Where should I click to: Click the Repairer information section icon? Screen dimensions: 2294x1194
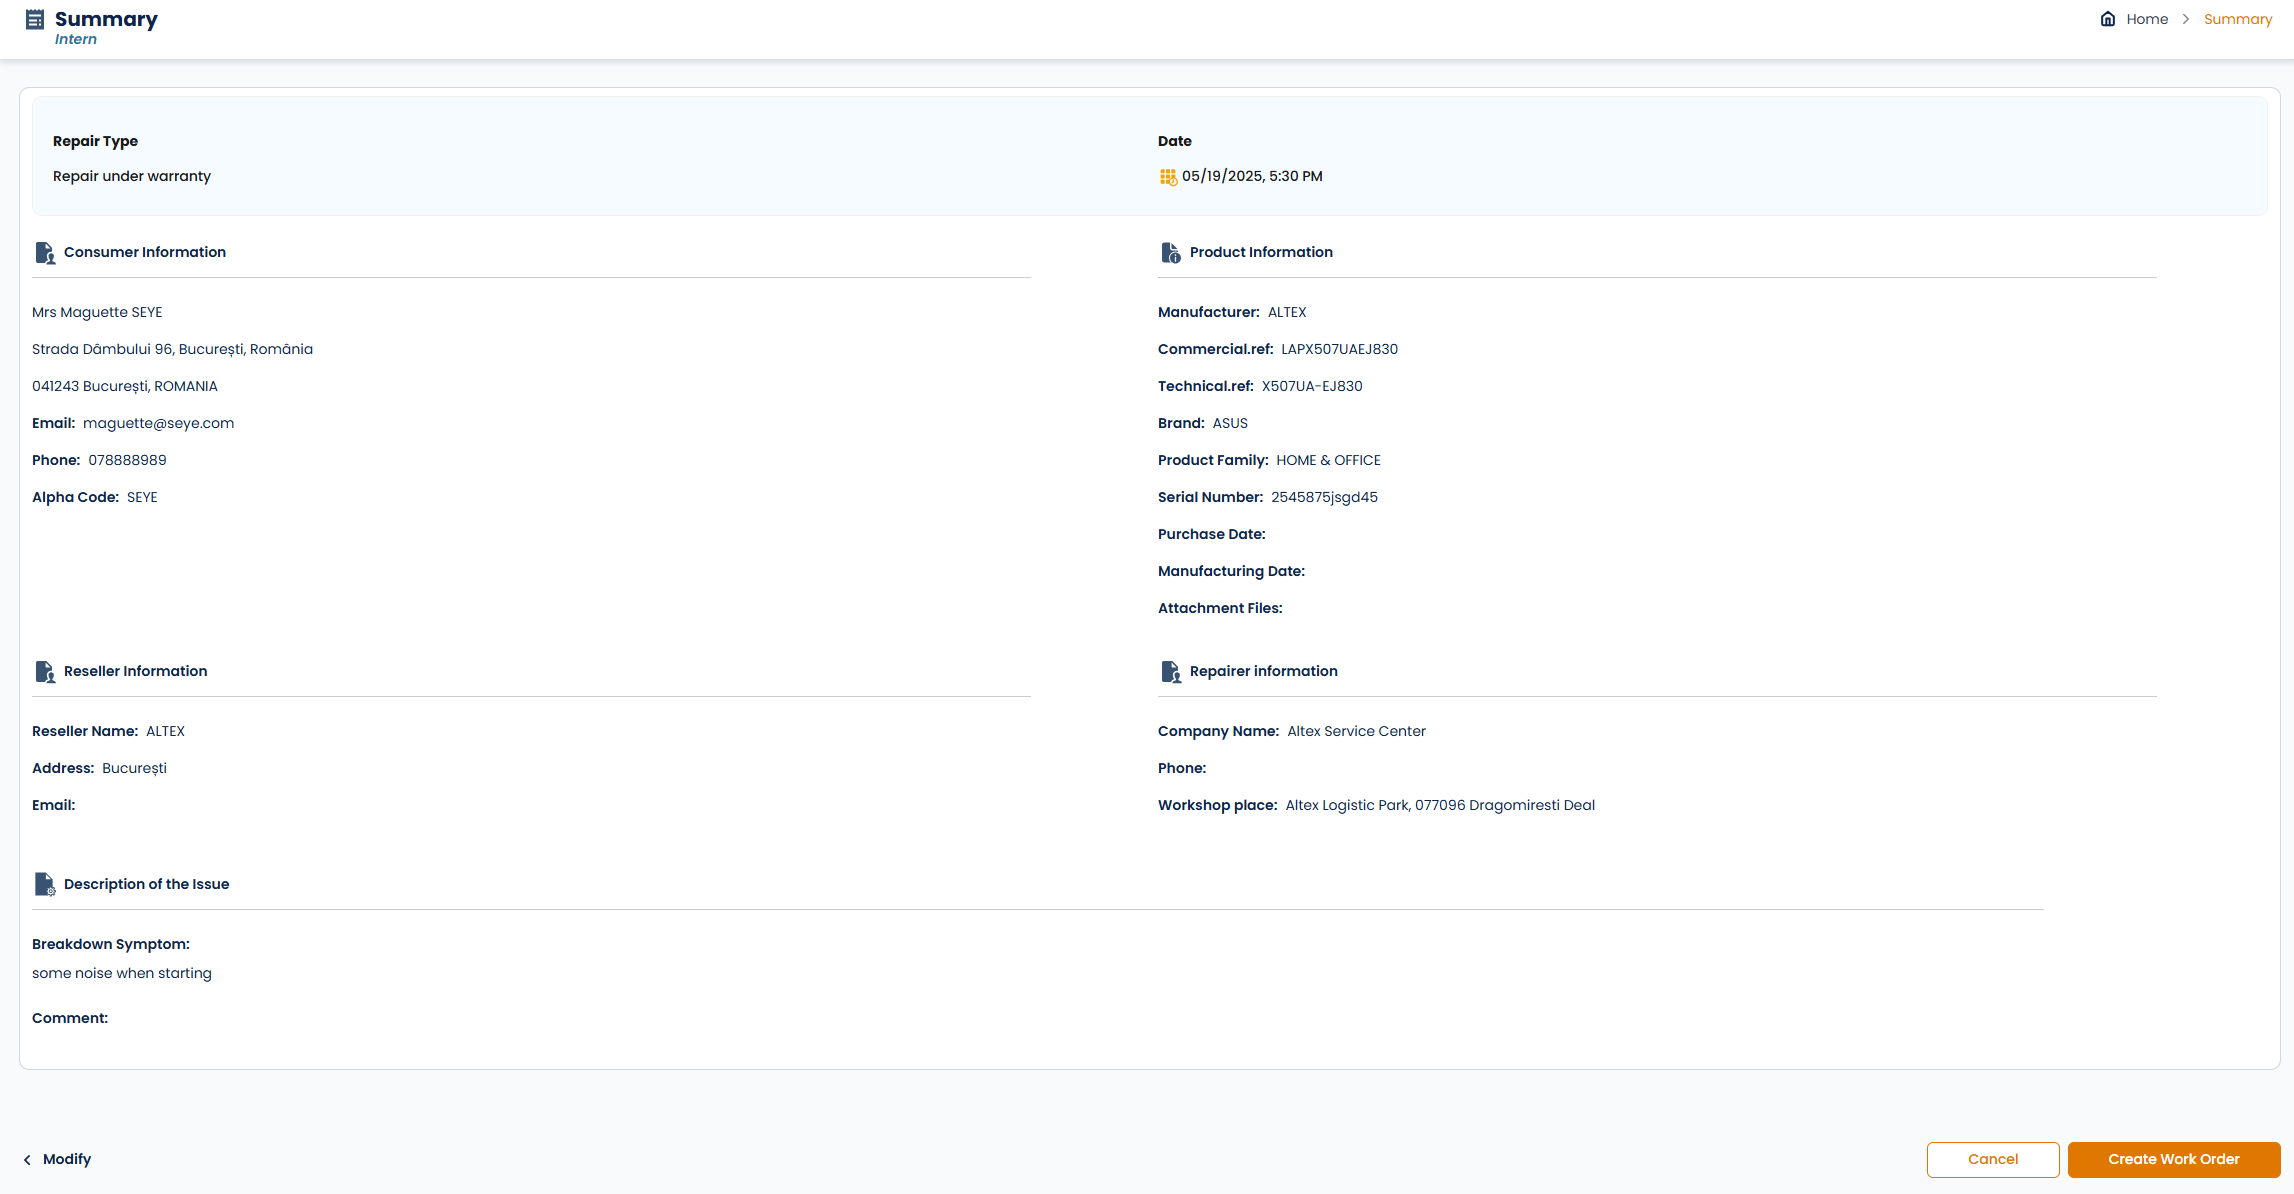tap(1170, 672)
